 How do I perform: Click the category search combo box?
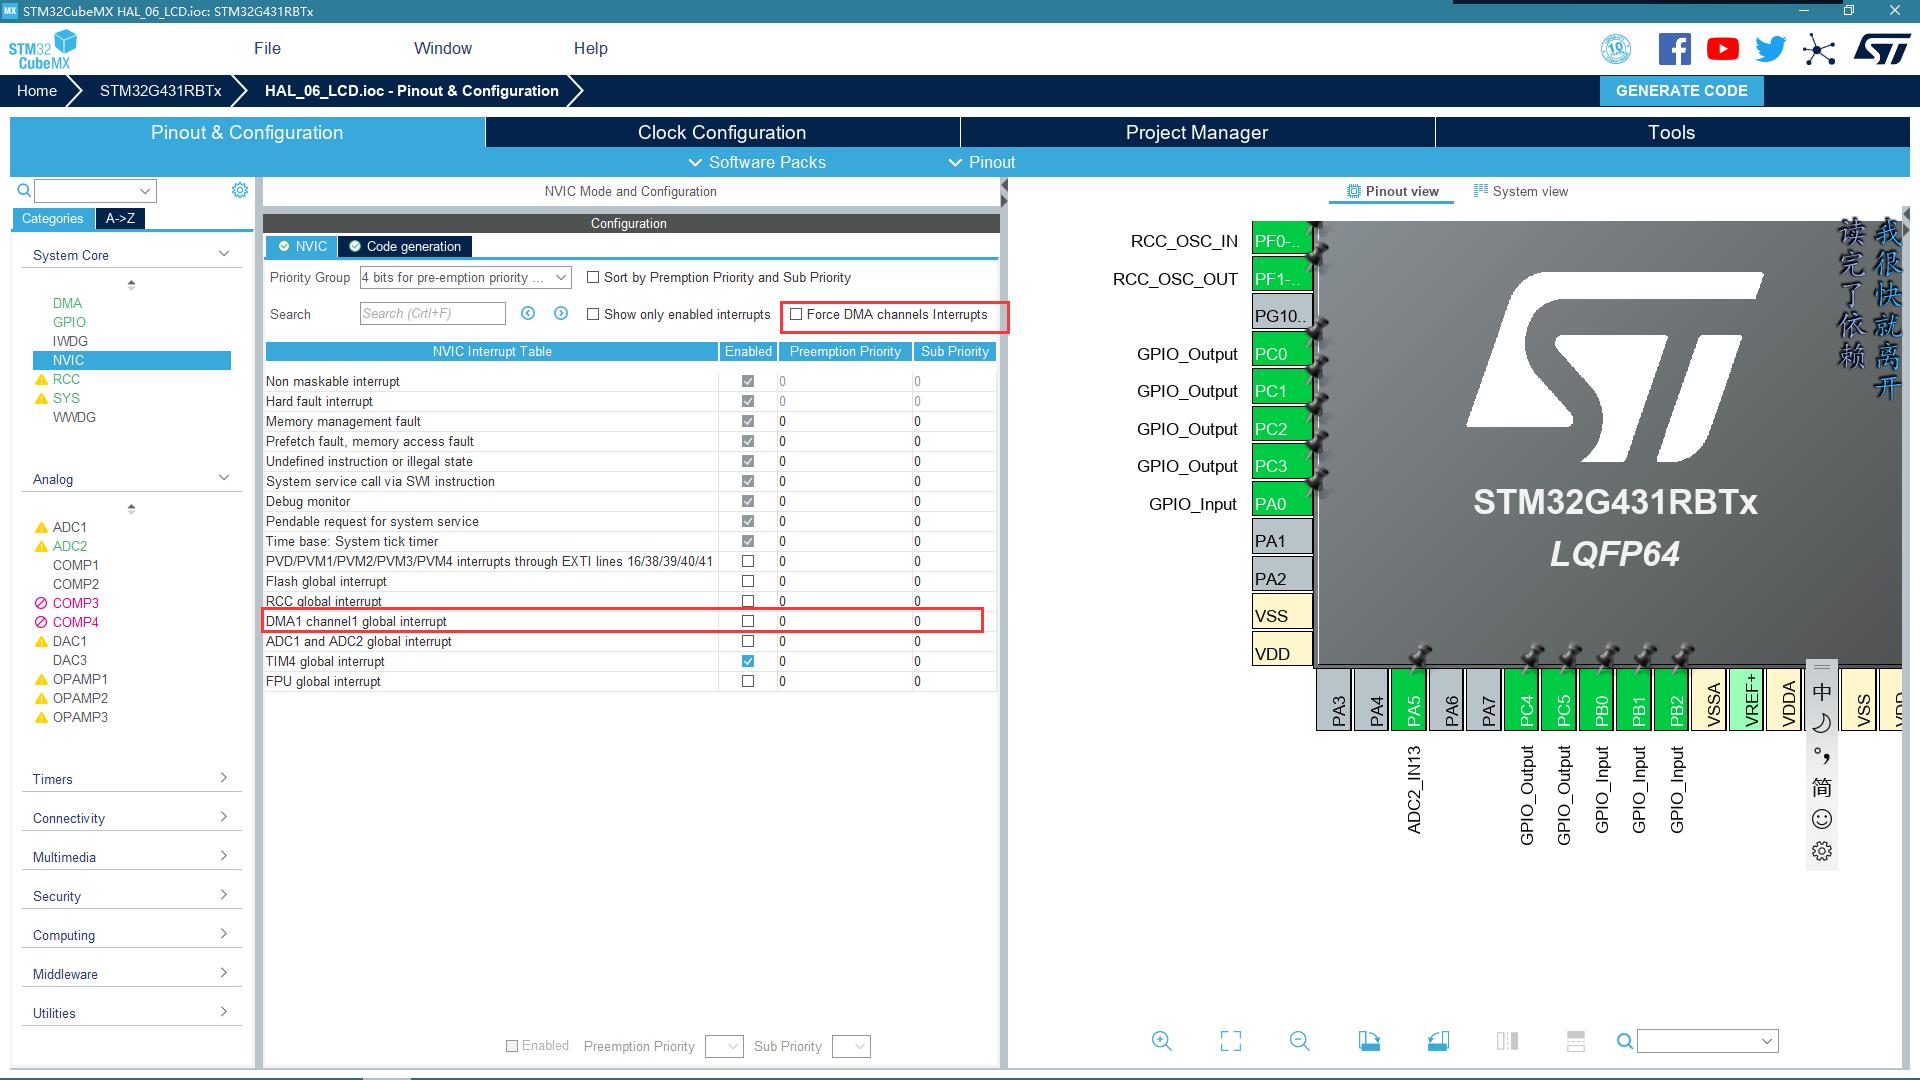click(95, 190)
